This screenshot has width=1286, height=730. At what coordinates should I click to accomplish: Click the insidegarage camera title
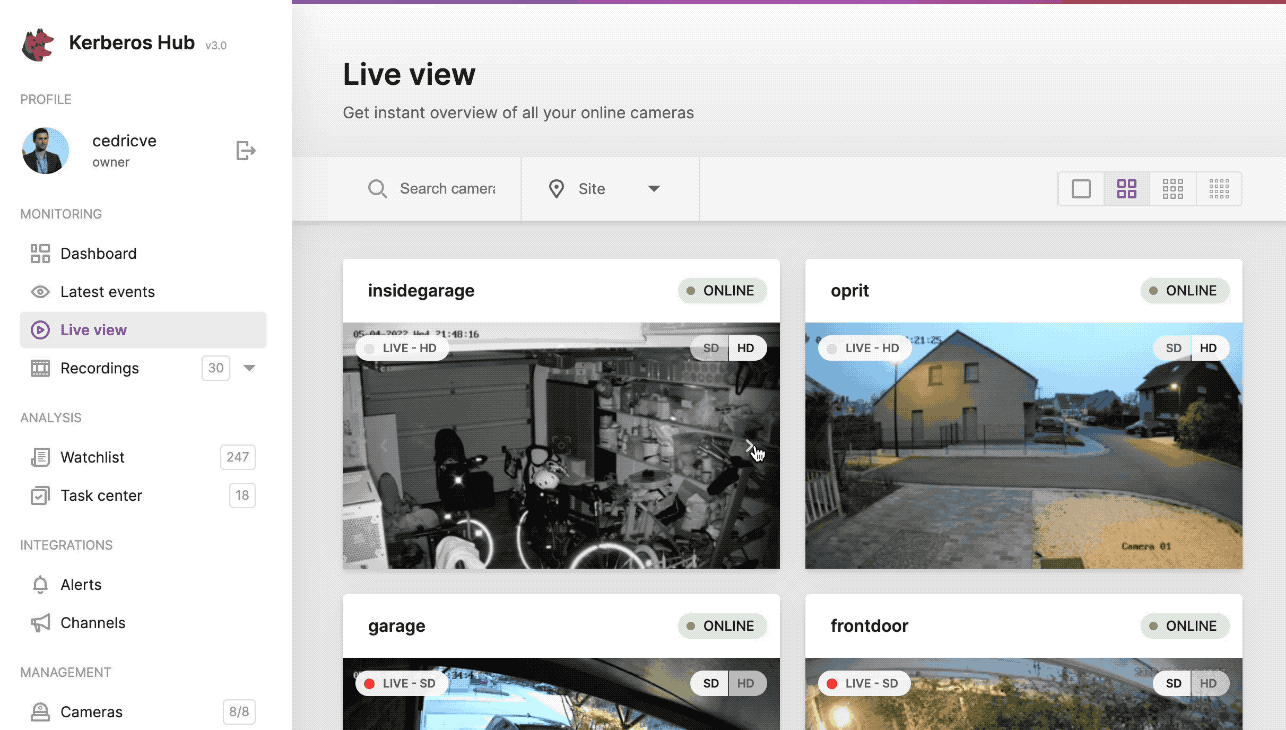pyautogui.click(x=421, y=291)
